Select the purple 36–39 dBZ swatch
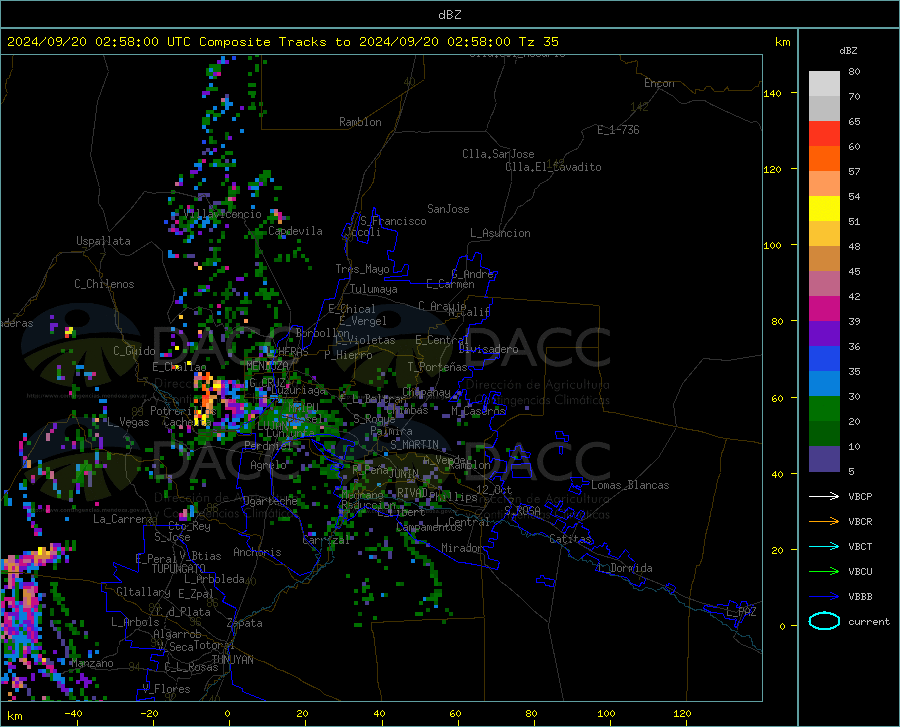The width and height of the screenshot is (900, 727). pyautogui.click(x=824, y=334)
